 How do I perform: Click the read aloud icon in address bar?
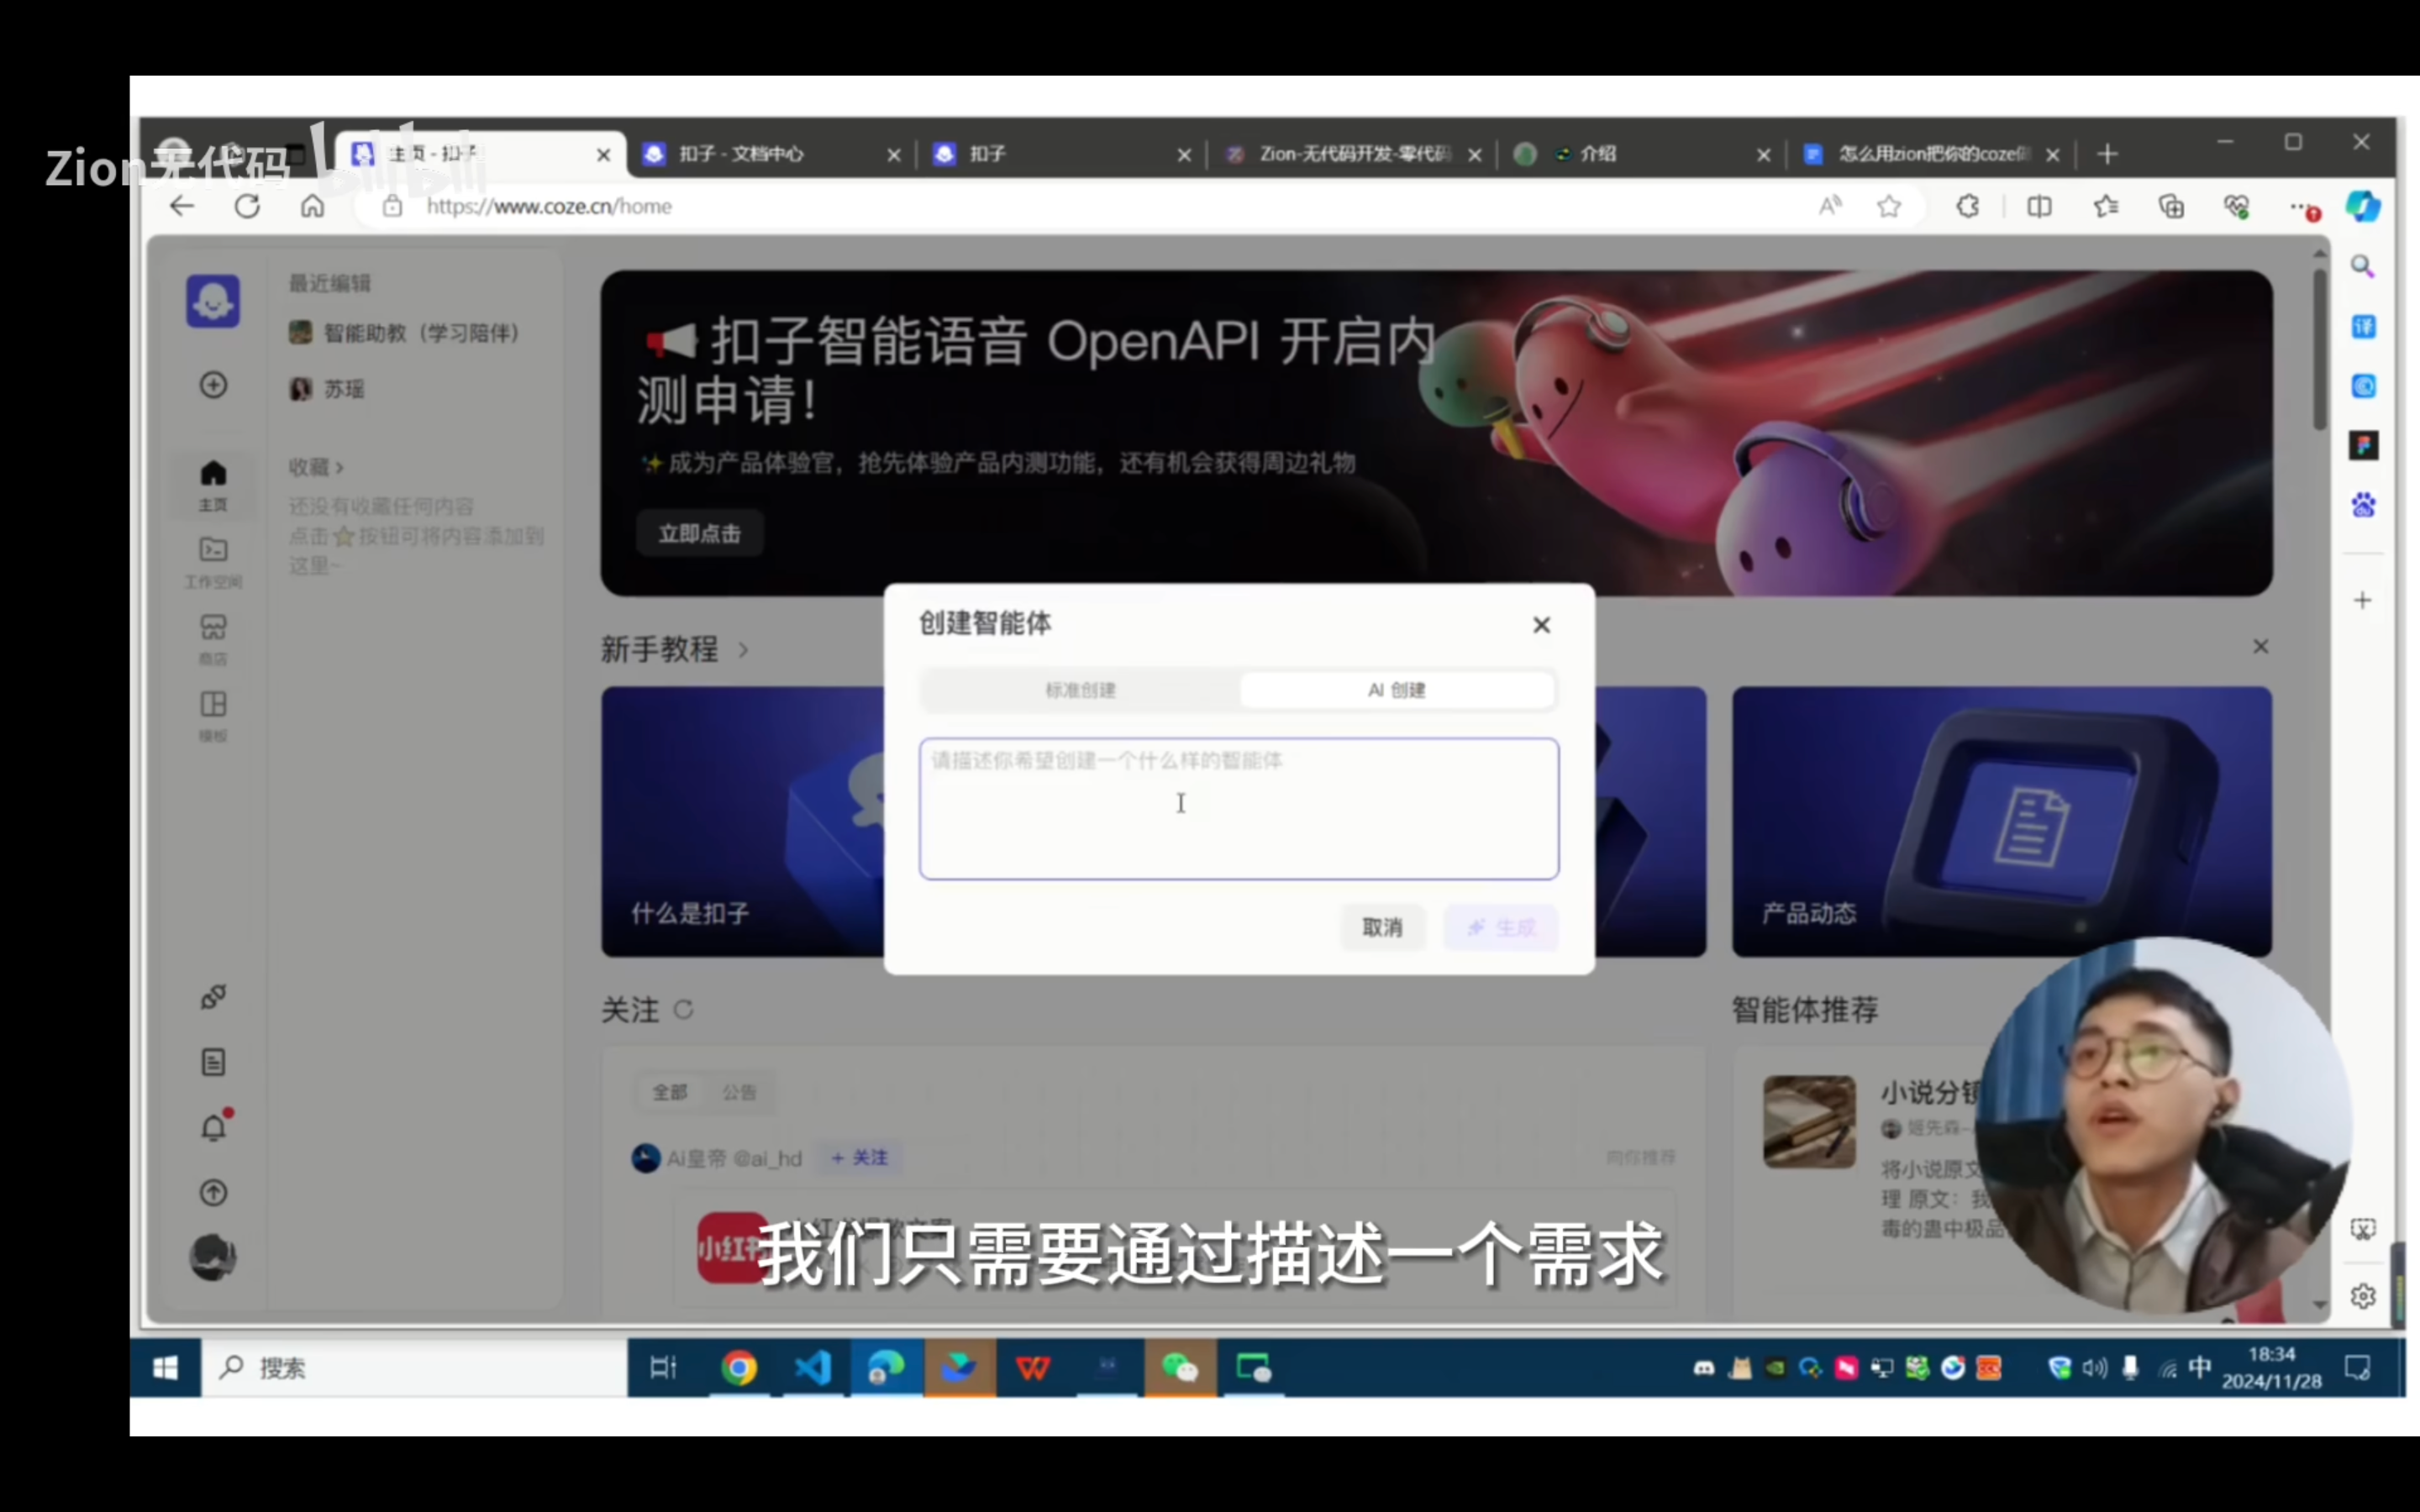tap(1830, 207)
